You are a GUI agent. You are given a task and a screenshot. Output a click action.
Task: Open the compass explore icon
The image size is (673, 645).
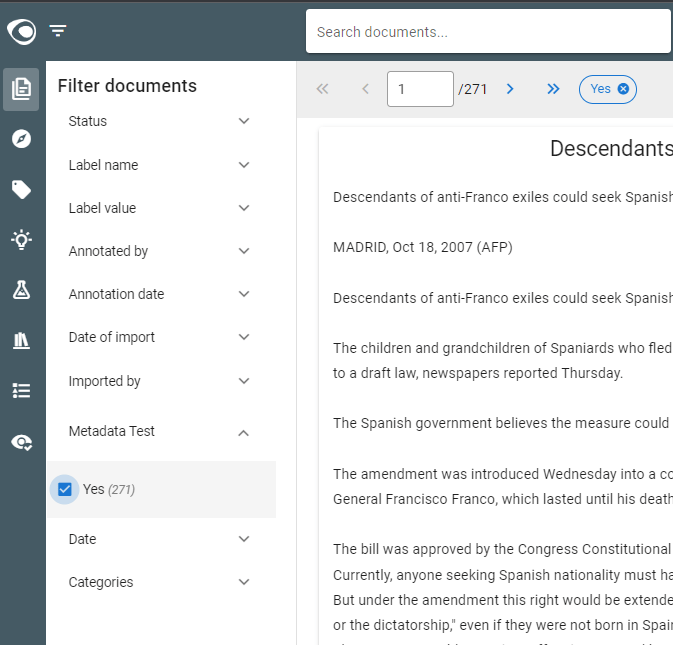click(x=21, y=139)
